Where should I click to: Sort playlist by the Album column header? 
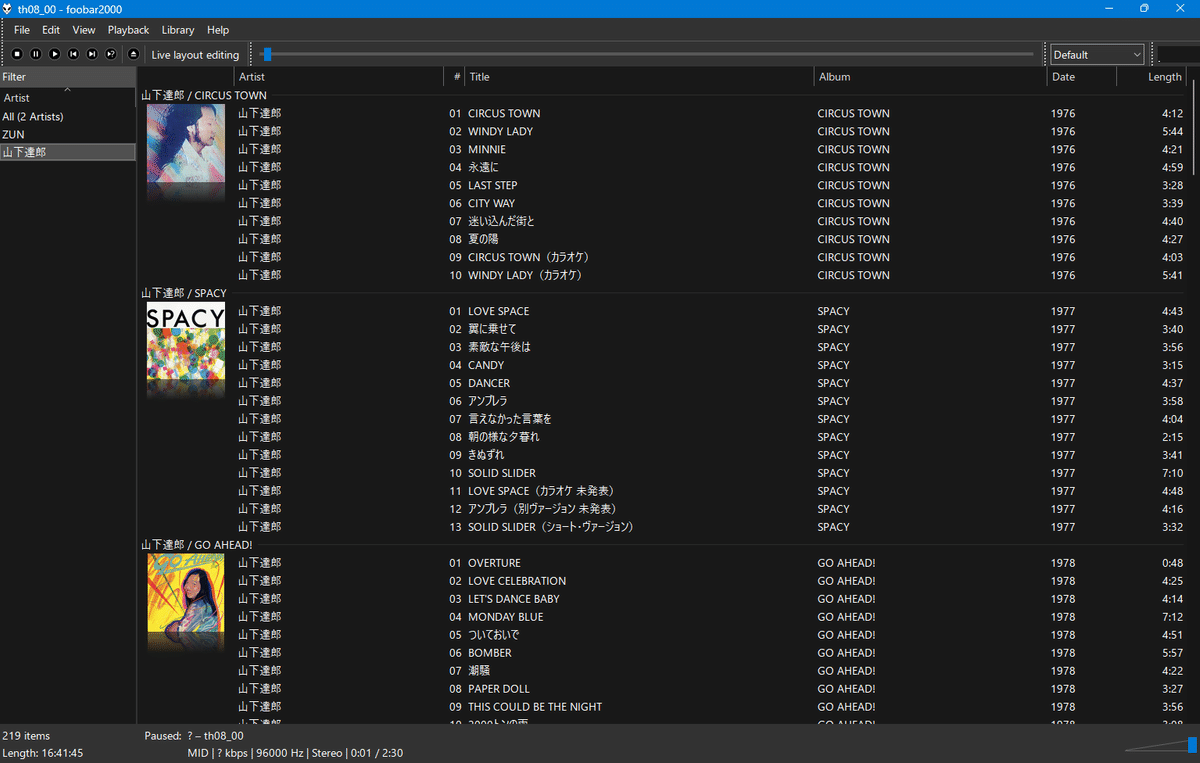point(931,77)
